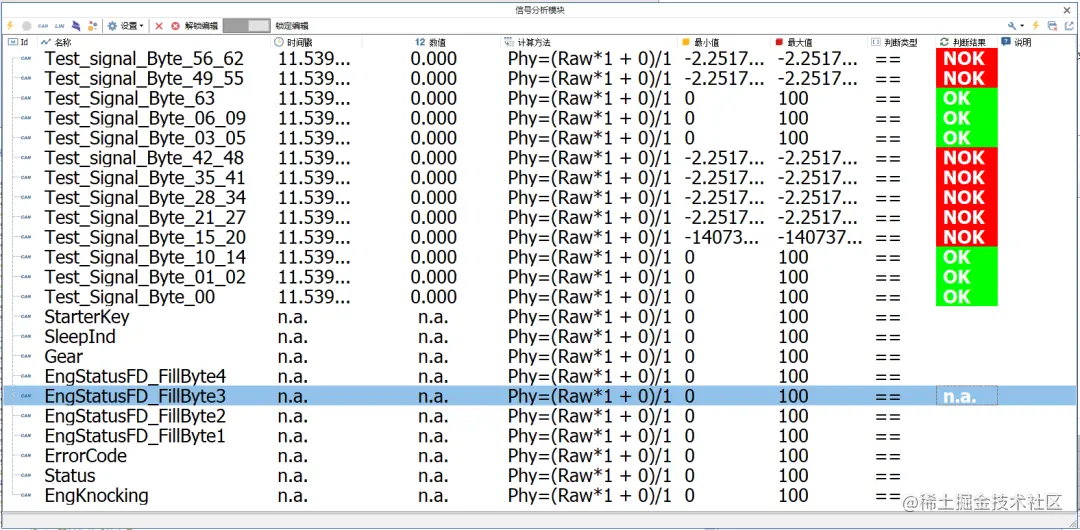This screenshot has height=530, width=1080.
Task: Select row Test_signal_Byte_49_55
Action: tap(539, 79)
